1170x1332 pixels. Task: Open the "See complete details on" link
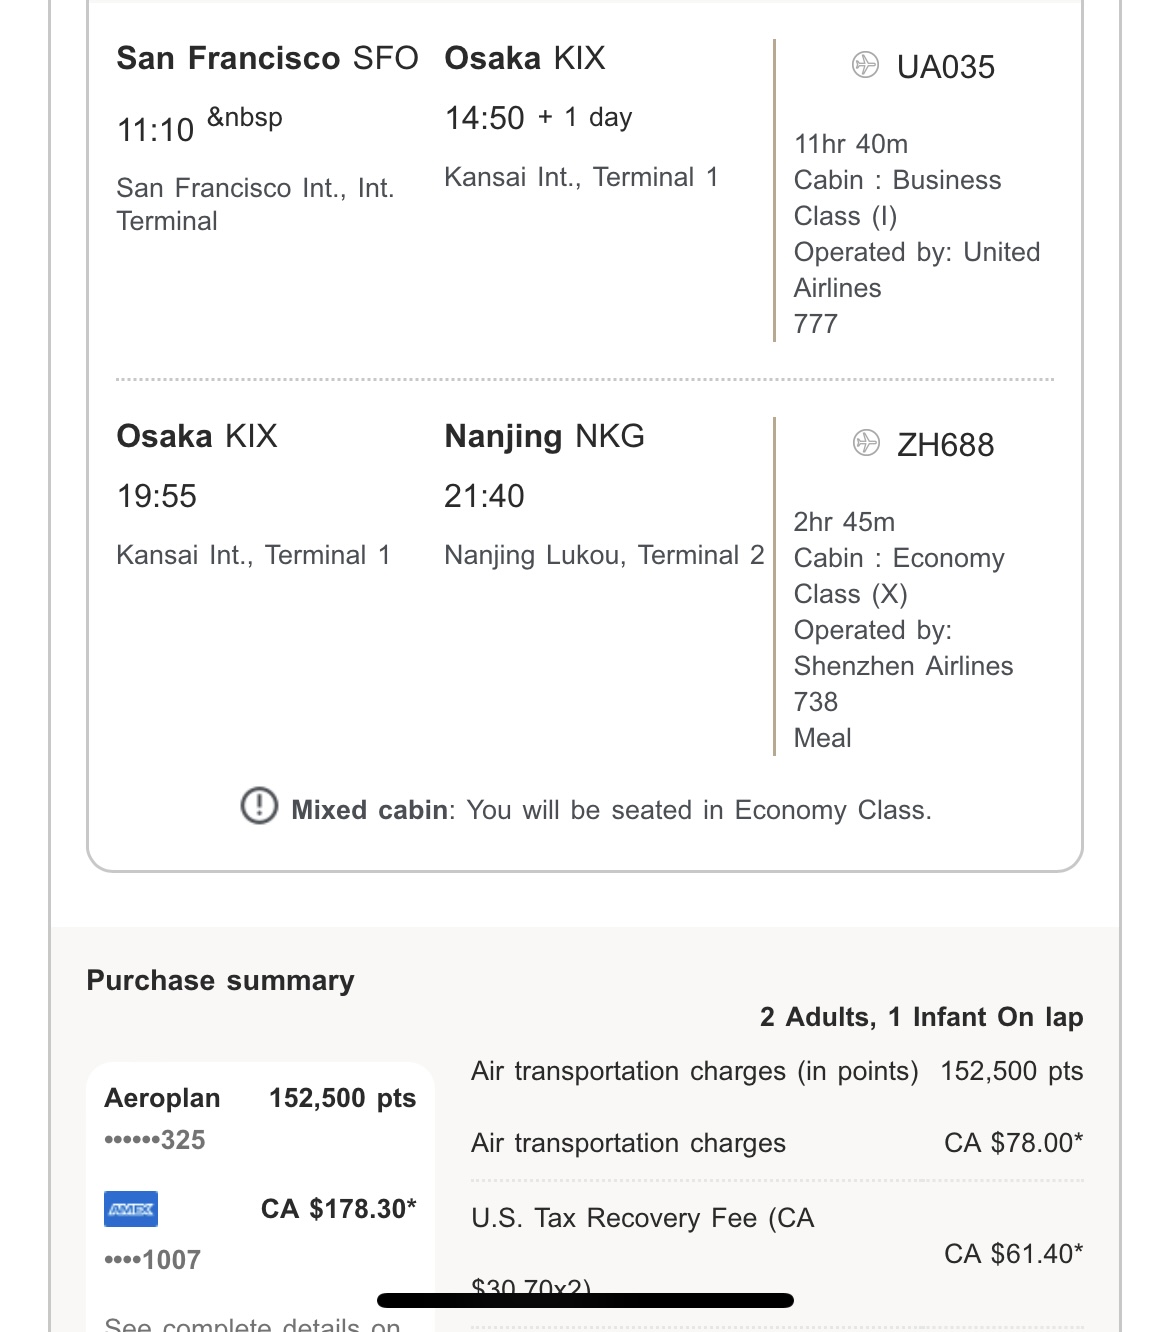pos(252,1324)
